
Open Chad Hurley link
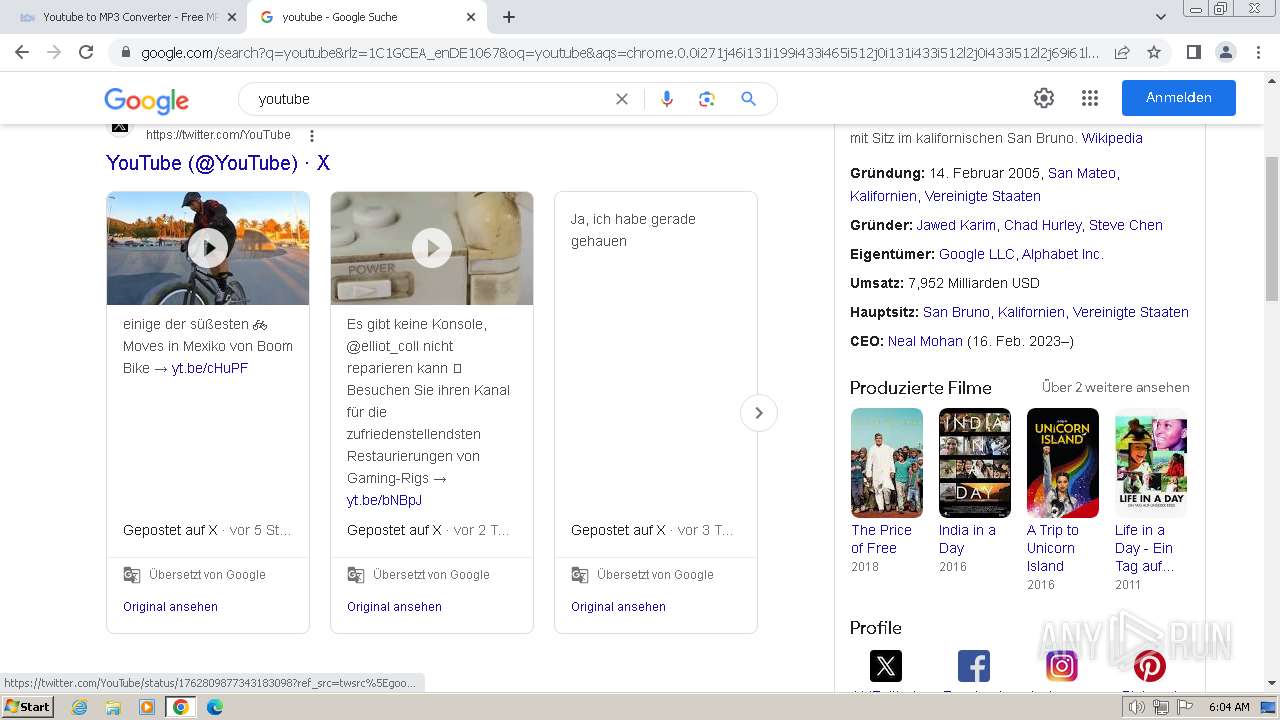click(1043, 225)
